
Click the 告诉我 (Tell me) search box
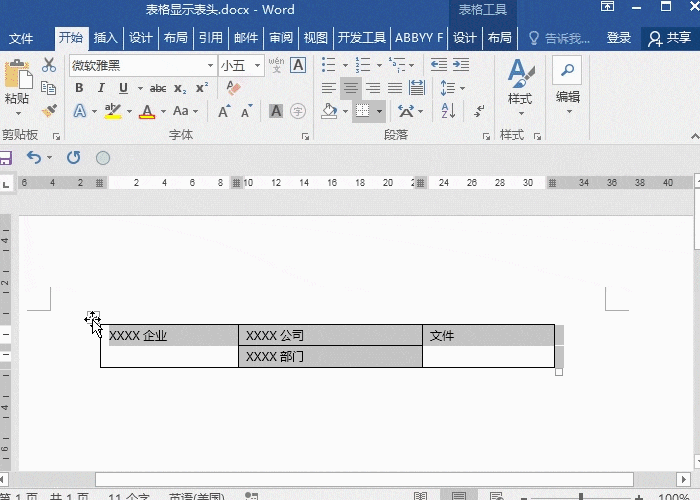coord(559,38)
